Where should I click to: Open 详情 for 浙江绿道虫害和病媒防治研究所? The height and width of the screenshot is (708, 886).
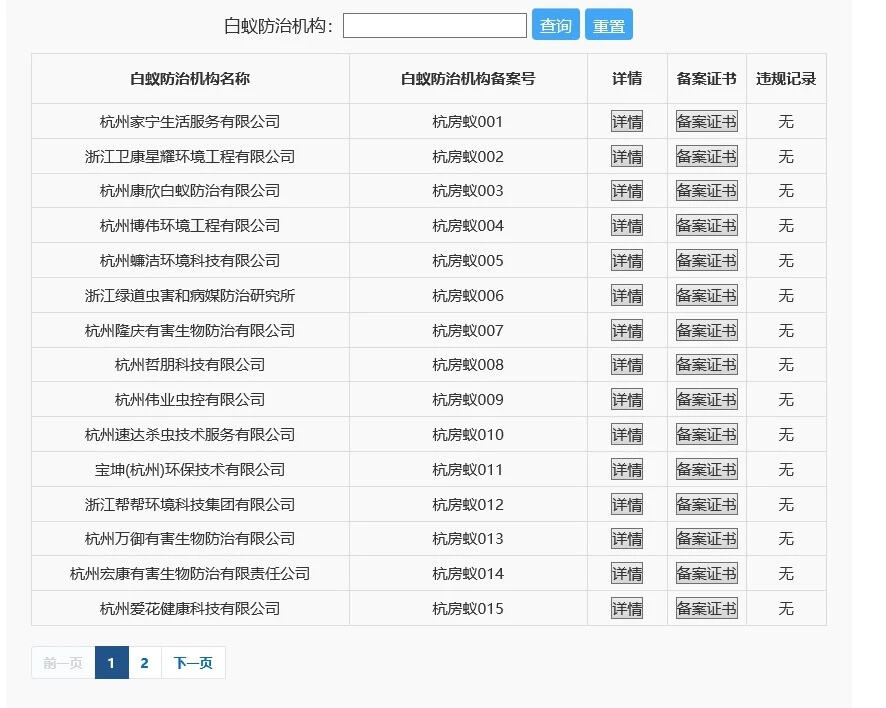pos(627,296)
